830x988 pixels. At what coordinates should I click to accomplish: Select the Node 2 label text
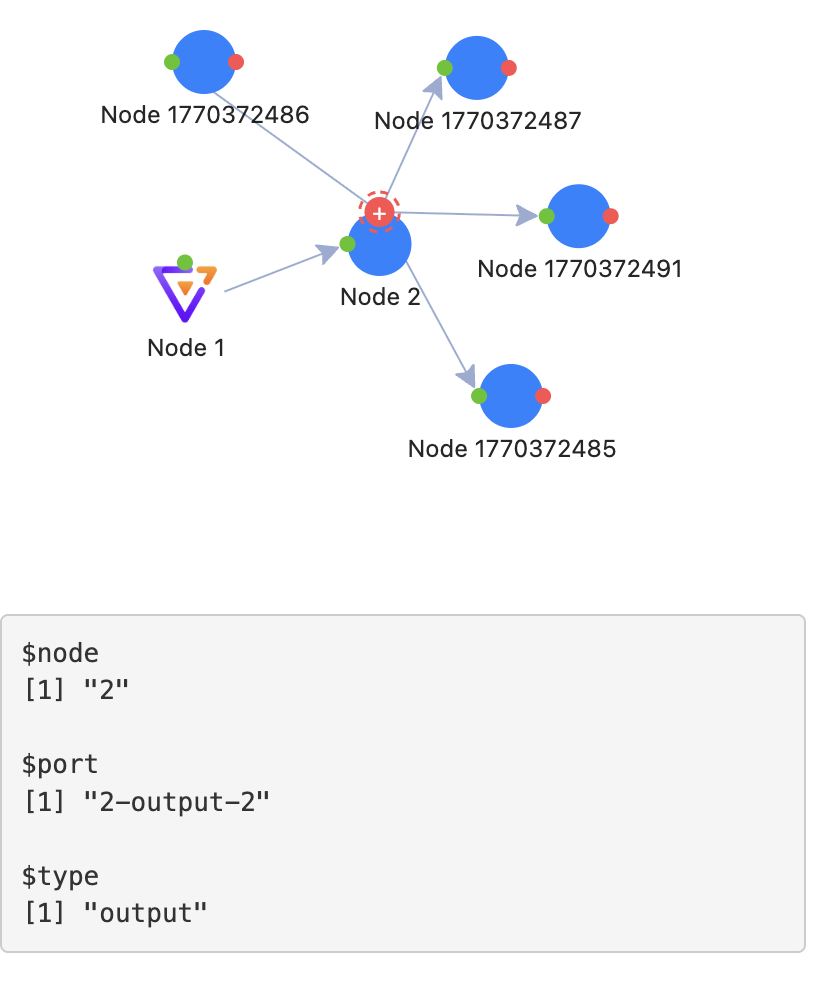[379, 297]
